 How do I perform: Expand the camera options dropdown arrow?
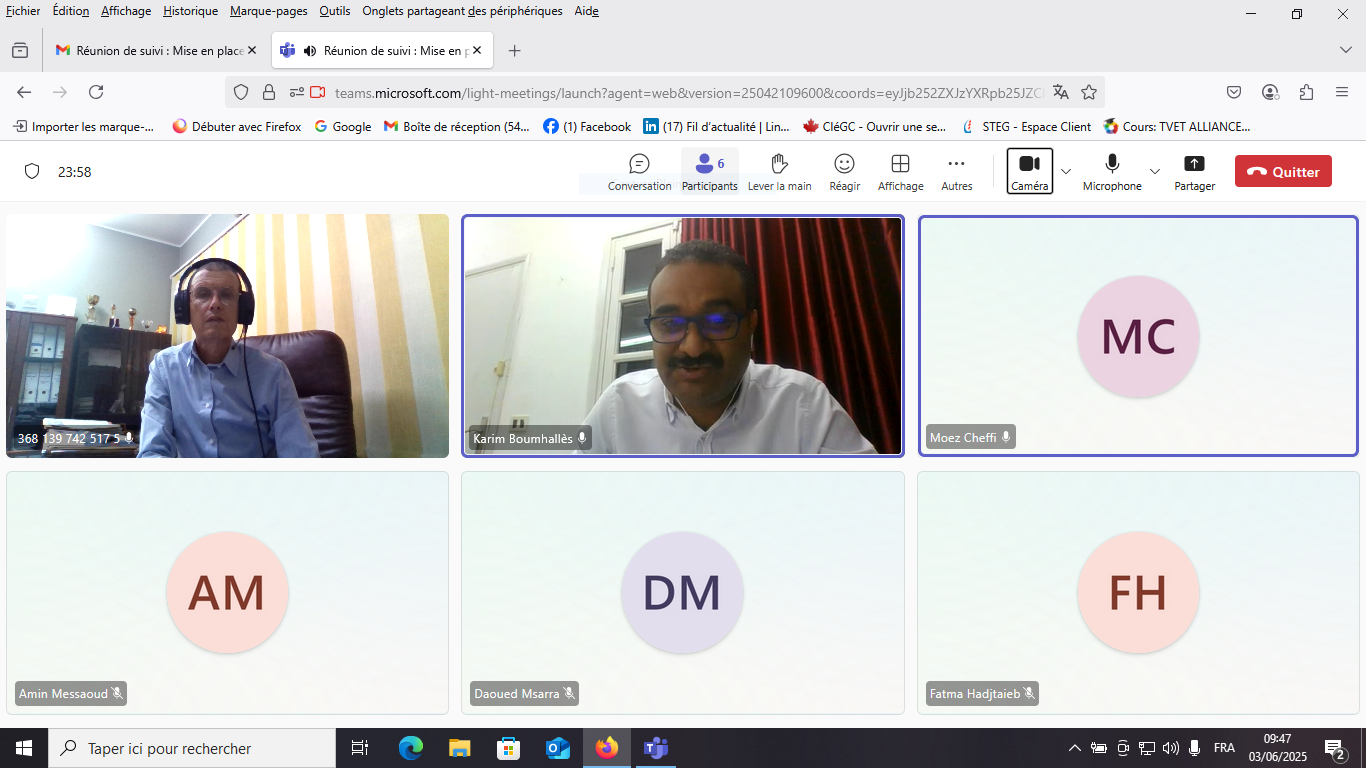pyautogui.click(x=1066, y=172)
